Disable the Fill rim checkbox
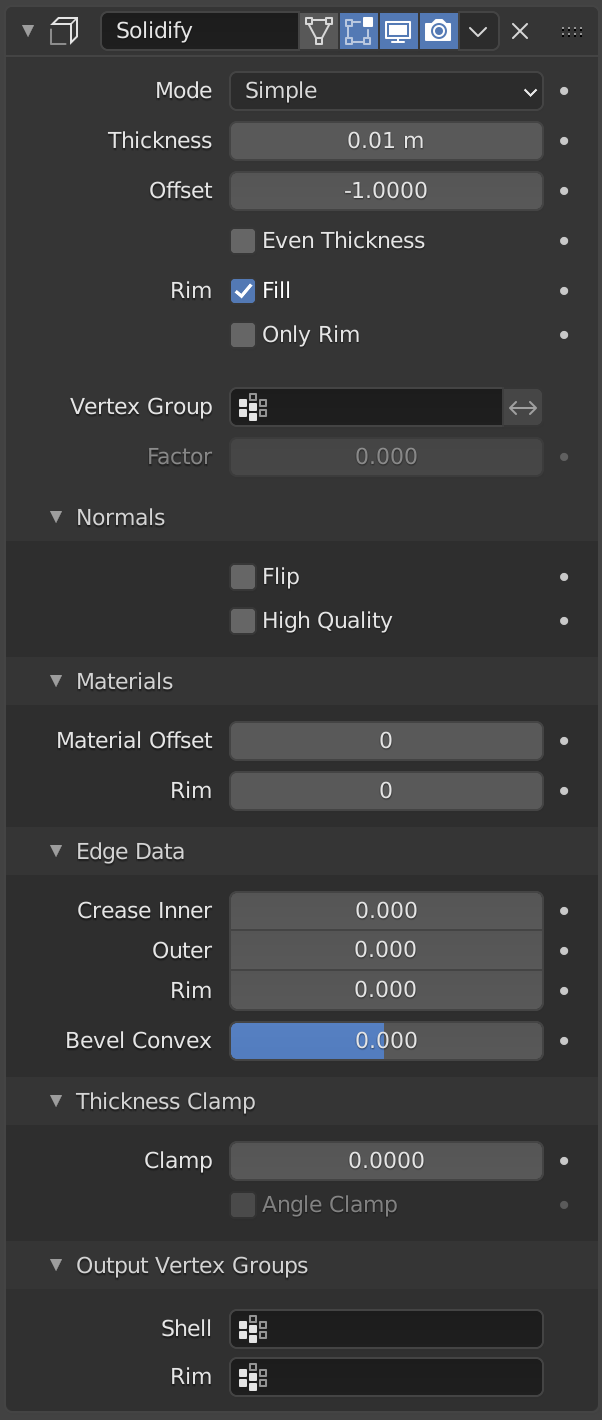This screenshot has width=602, height=1420. (243, 290)
